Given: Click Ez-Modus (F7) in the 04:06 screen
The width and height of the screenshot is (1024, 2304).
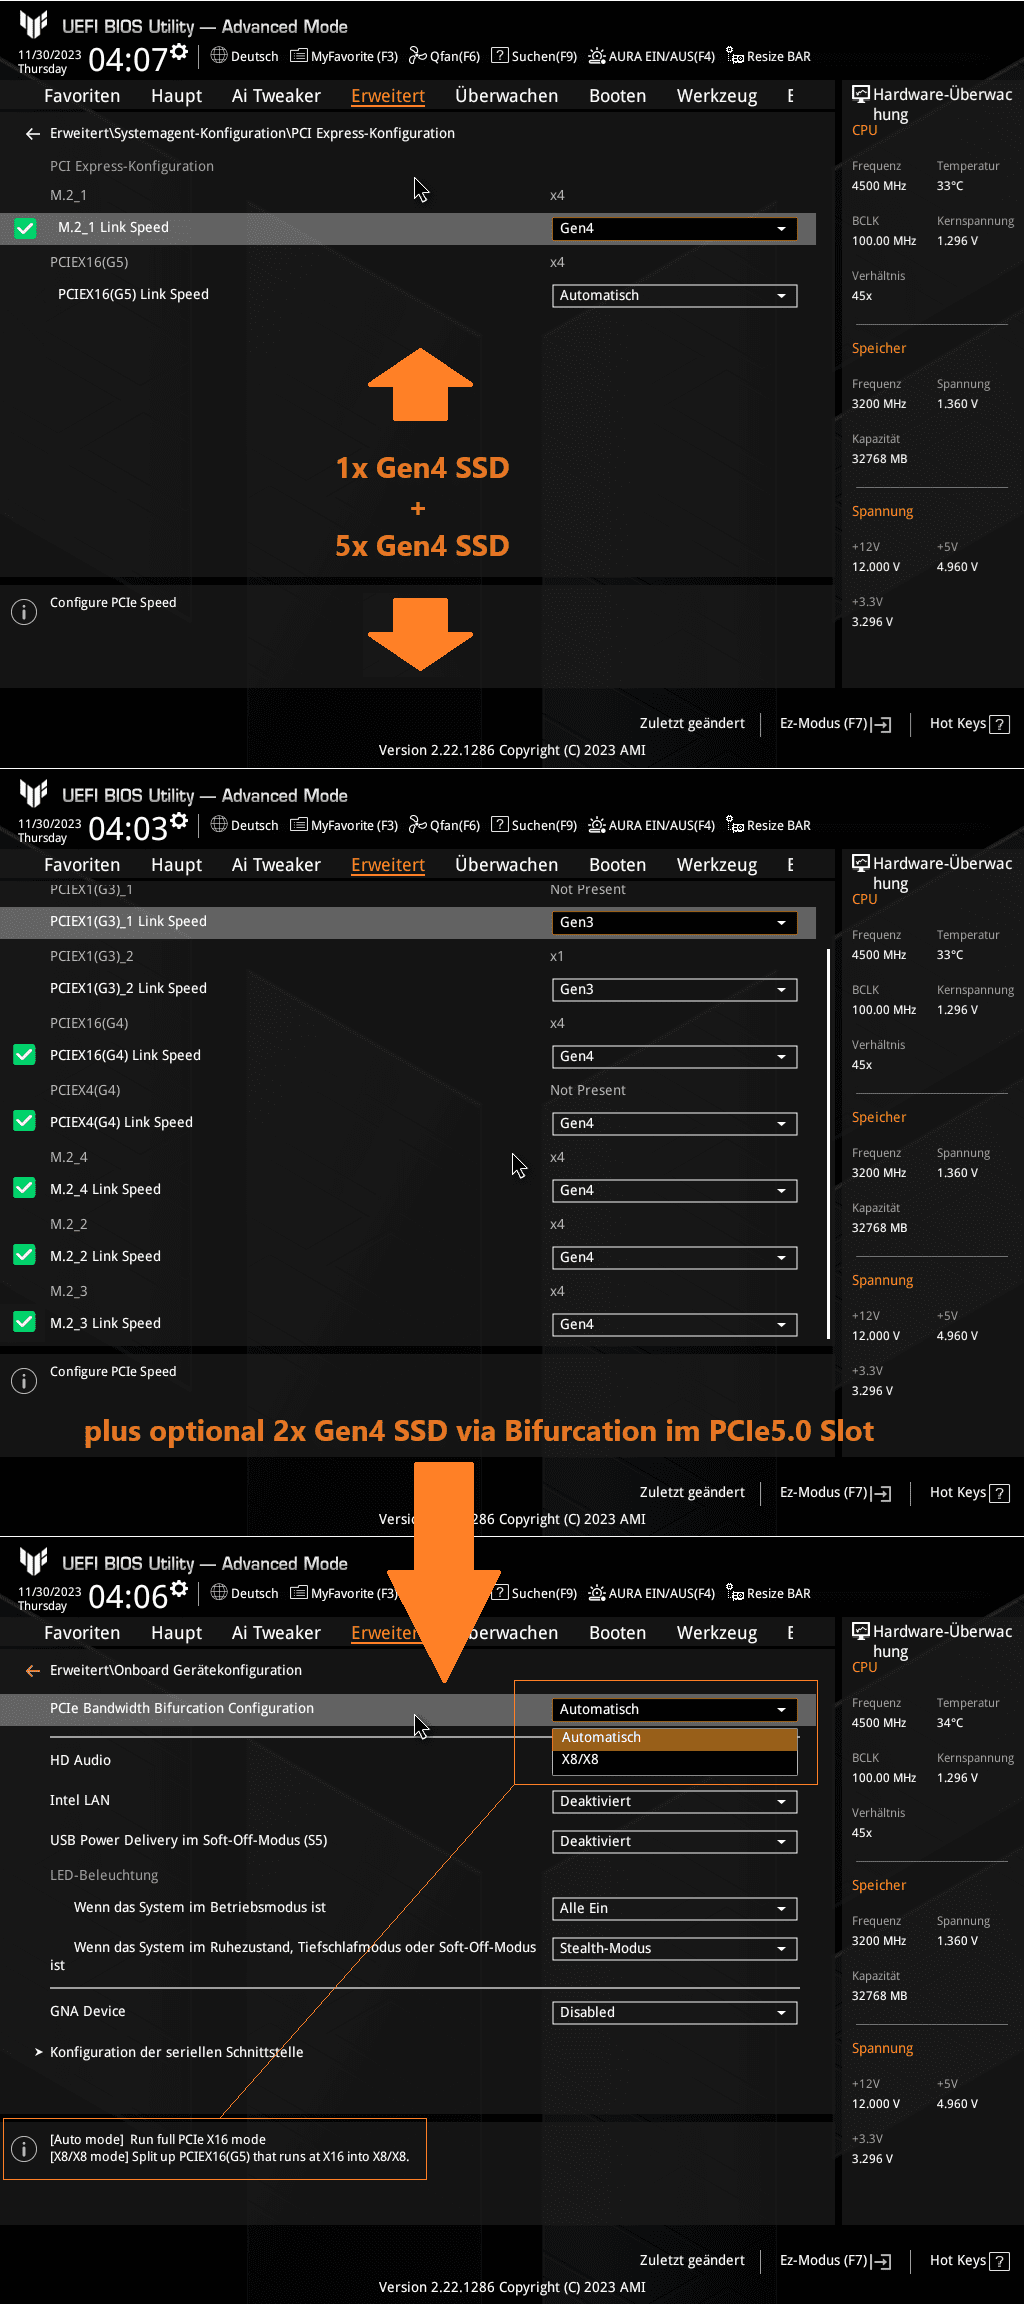Looking at the screenshot, I should pos(835,2261).
